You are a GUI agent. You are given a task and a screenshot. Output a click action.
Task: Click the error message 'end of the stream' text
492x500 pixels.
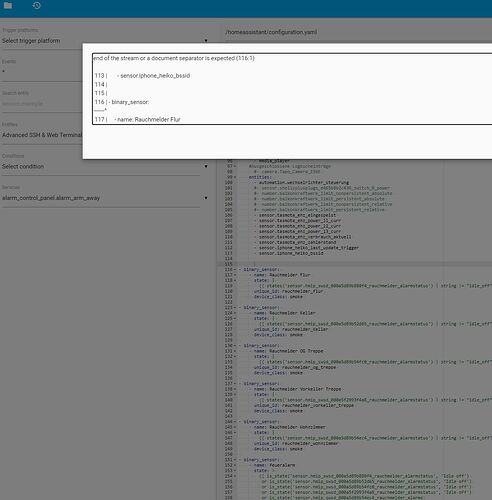click(x=174, y=58)
